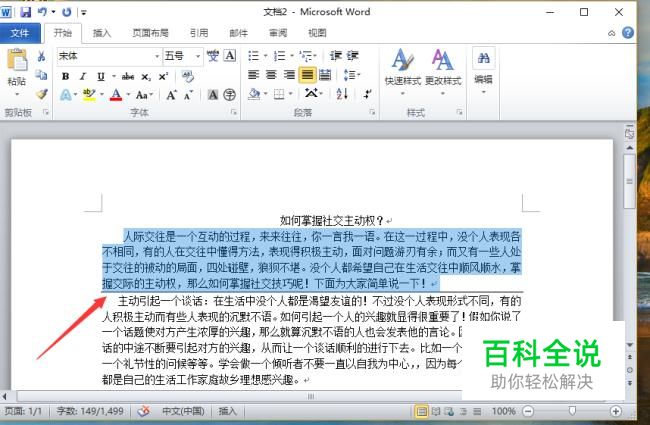
Task: Select the Format Painter brush
Action: click(41, 94)
